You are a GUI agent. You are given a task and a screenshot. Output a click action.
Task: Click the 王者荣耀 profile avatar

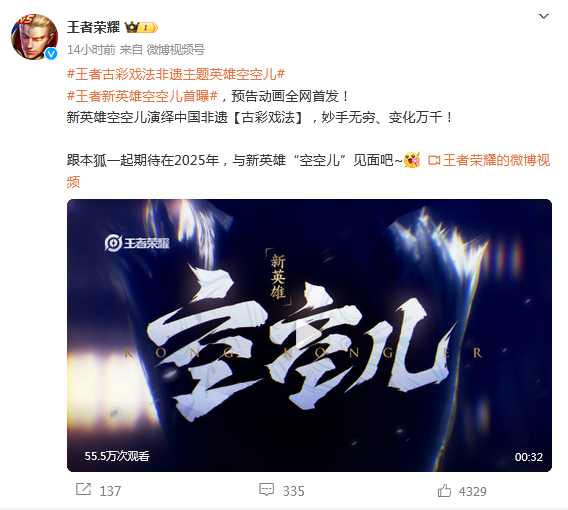tap(34, 37)
